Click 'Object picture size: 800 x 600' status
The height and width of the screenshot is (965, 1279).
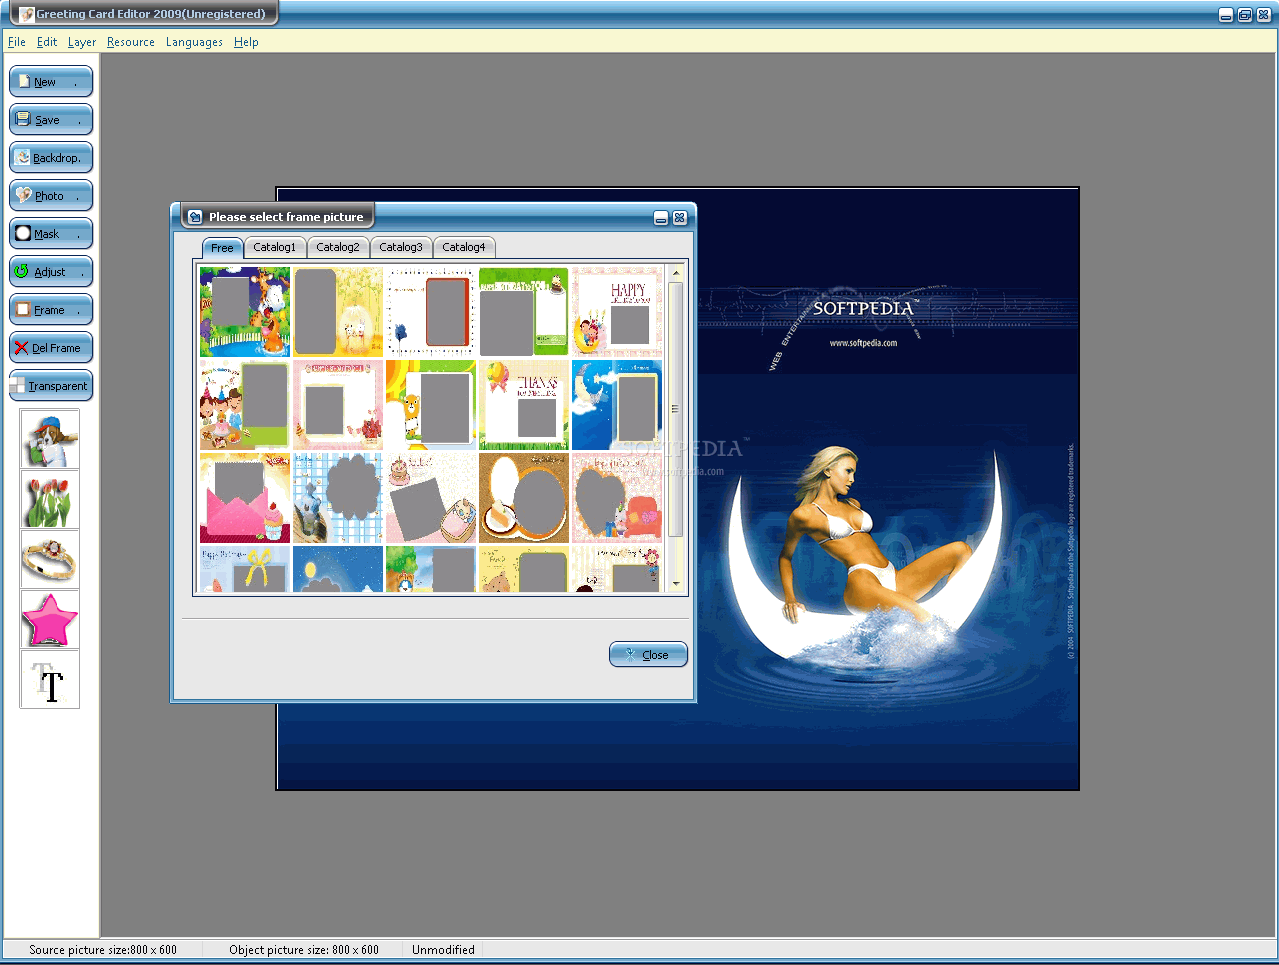304,950
